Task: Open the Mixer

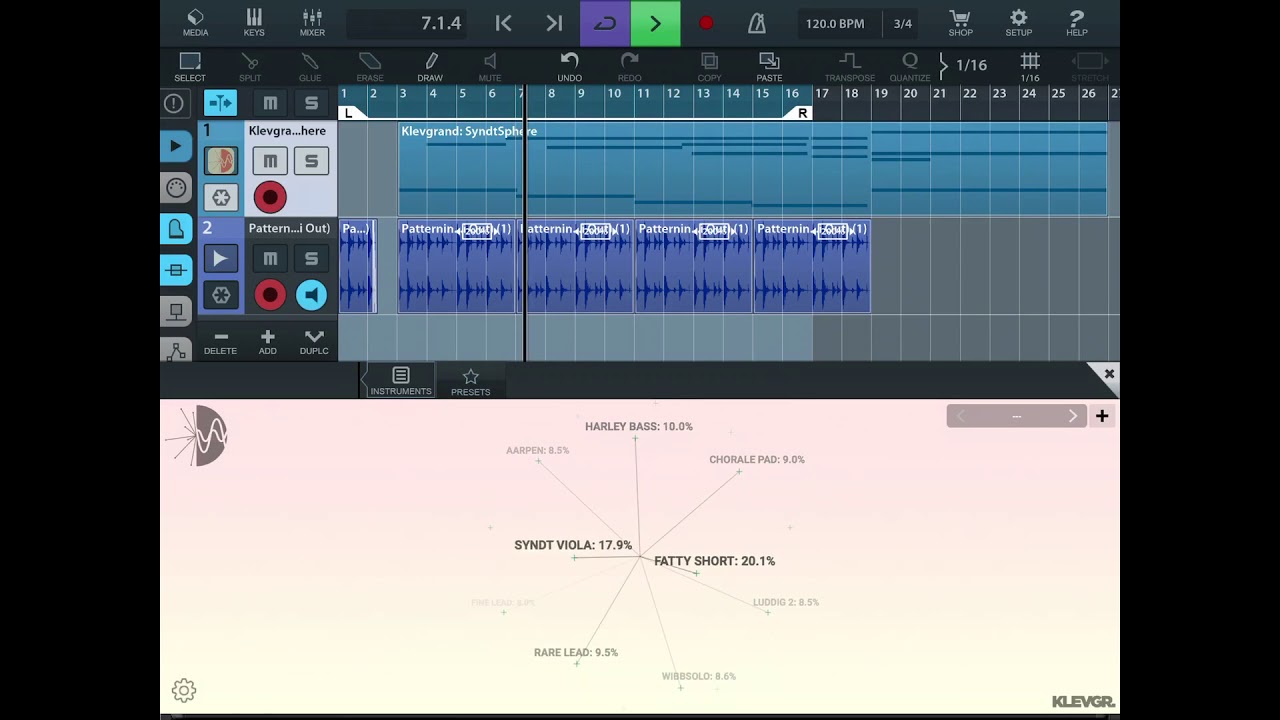Action: coord(312,23)
